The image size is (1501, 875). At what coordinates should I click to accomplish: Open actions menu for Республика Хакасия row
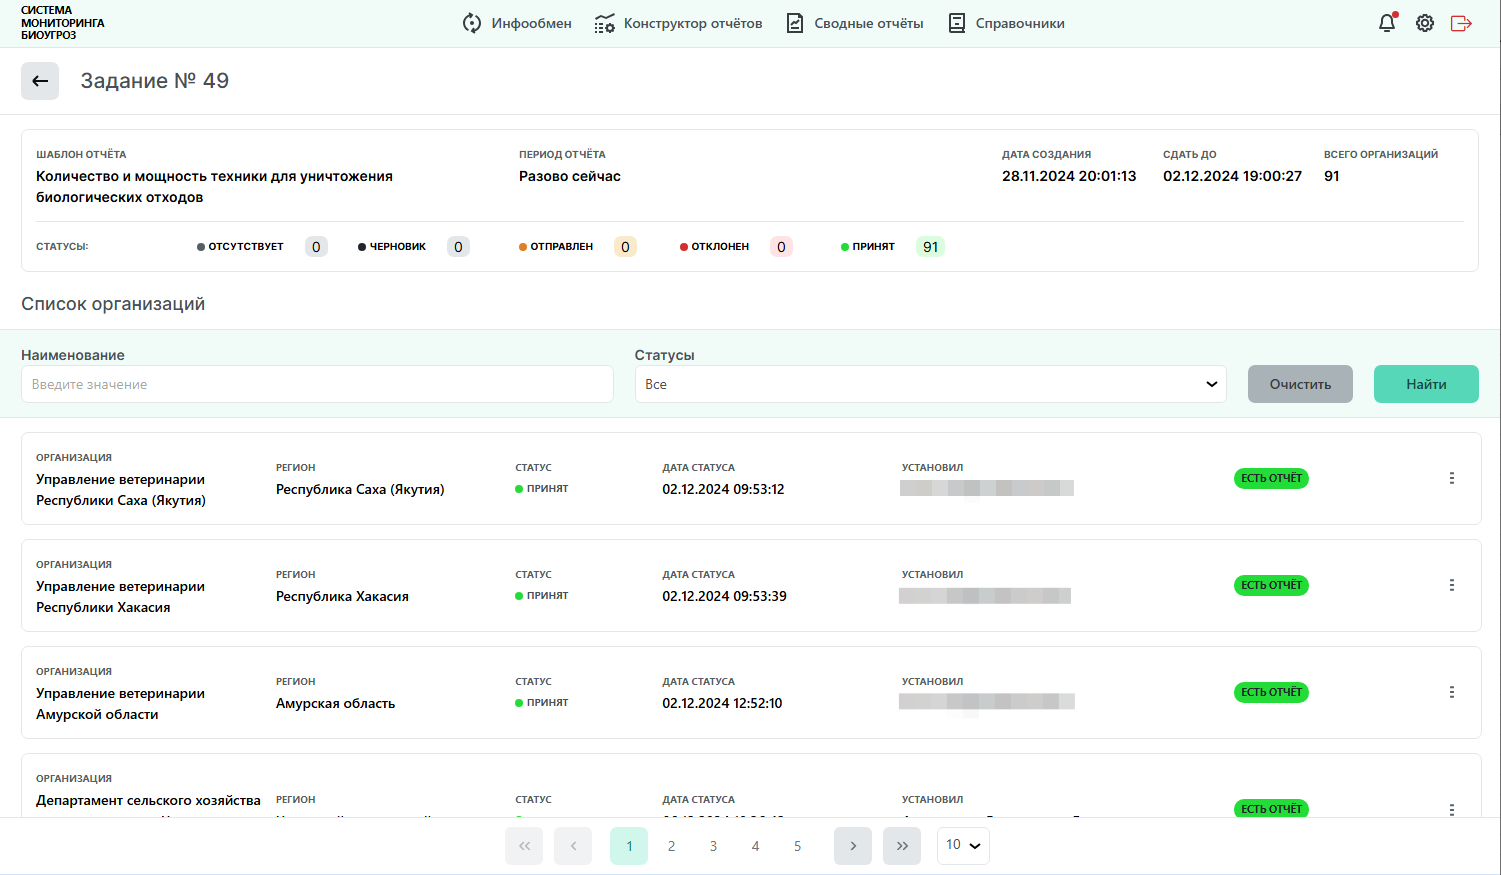tap(1452, 585)
